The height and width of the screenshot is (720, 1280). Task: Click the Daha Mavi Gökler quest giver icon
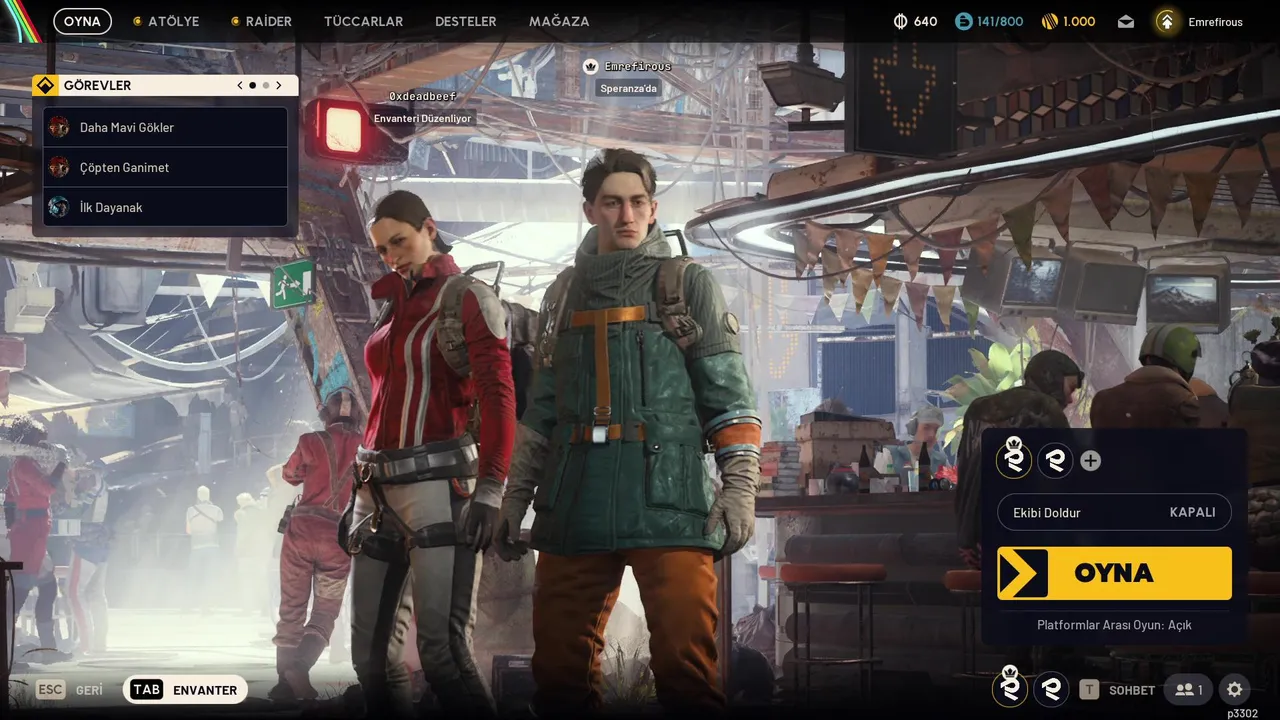pyautogui.click(x=59, y=127)
